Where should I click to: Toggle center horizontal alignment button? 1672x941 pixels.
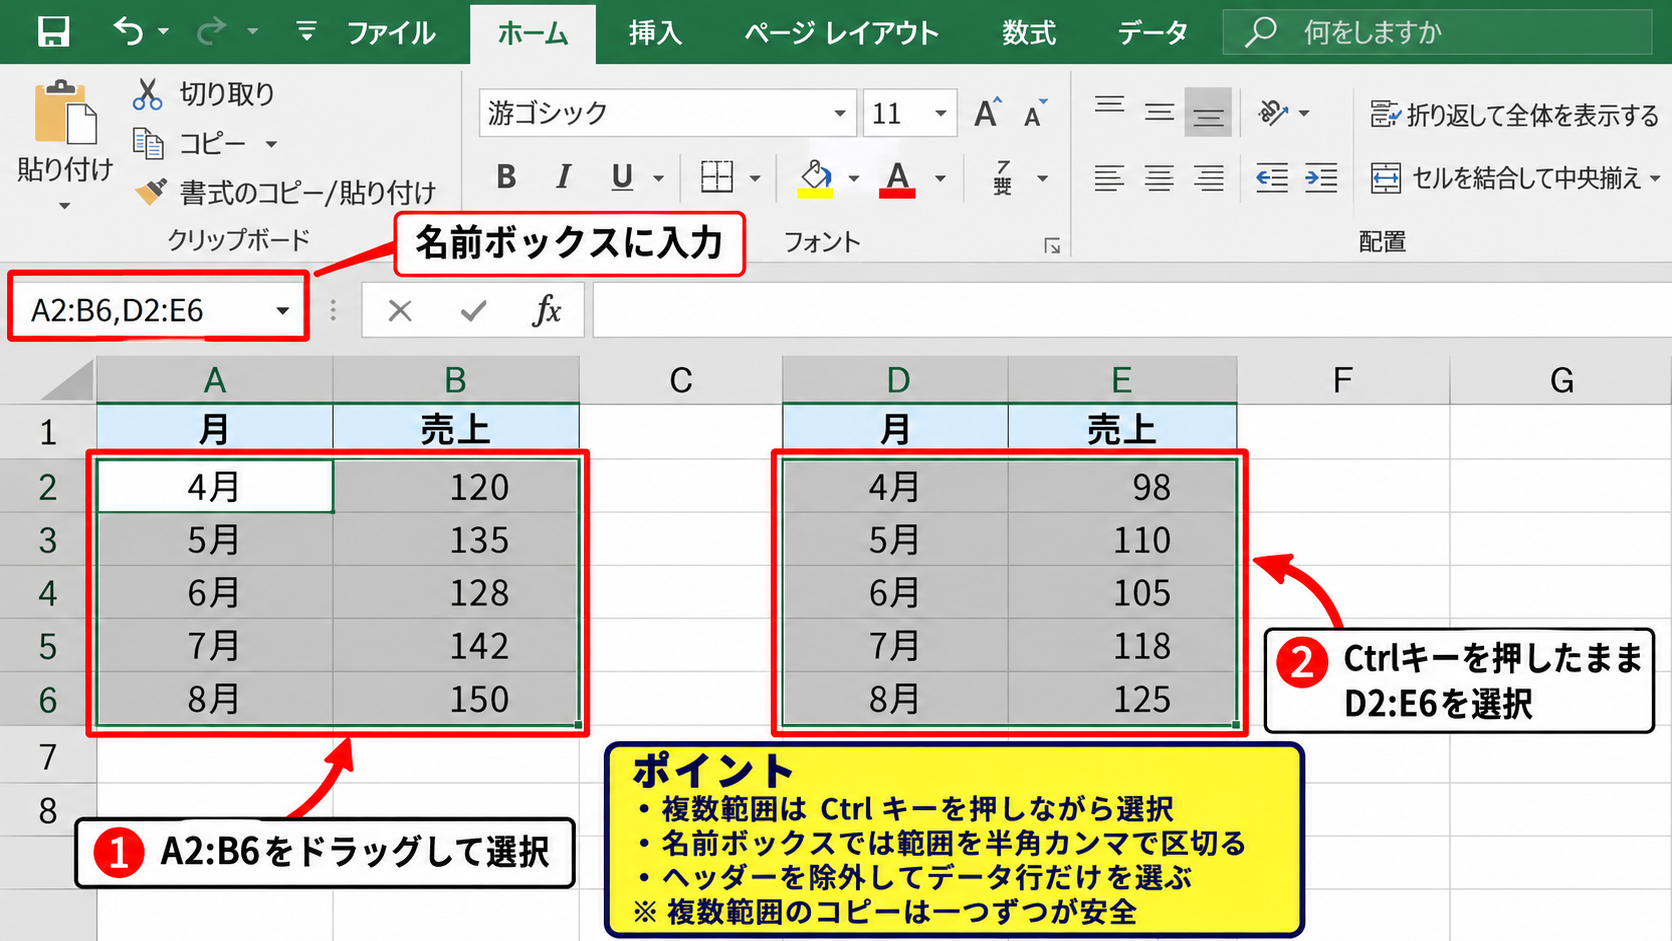coord(1159,178)
